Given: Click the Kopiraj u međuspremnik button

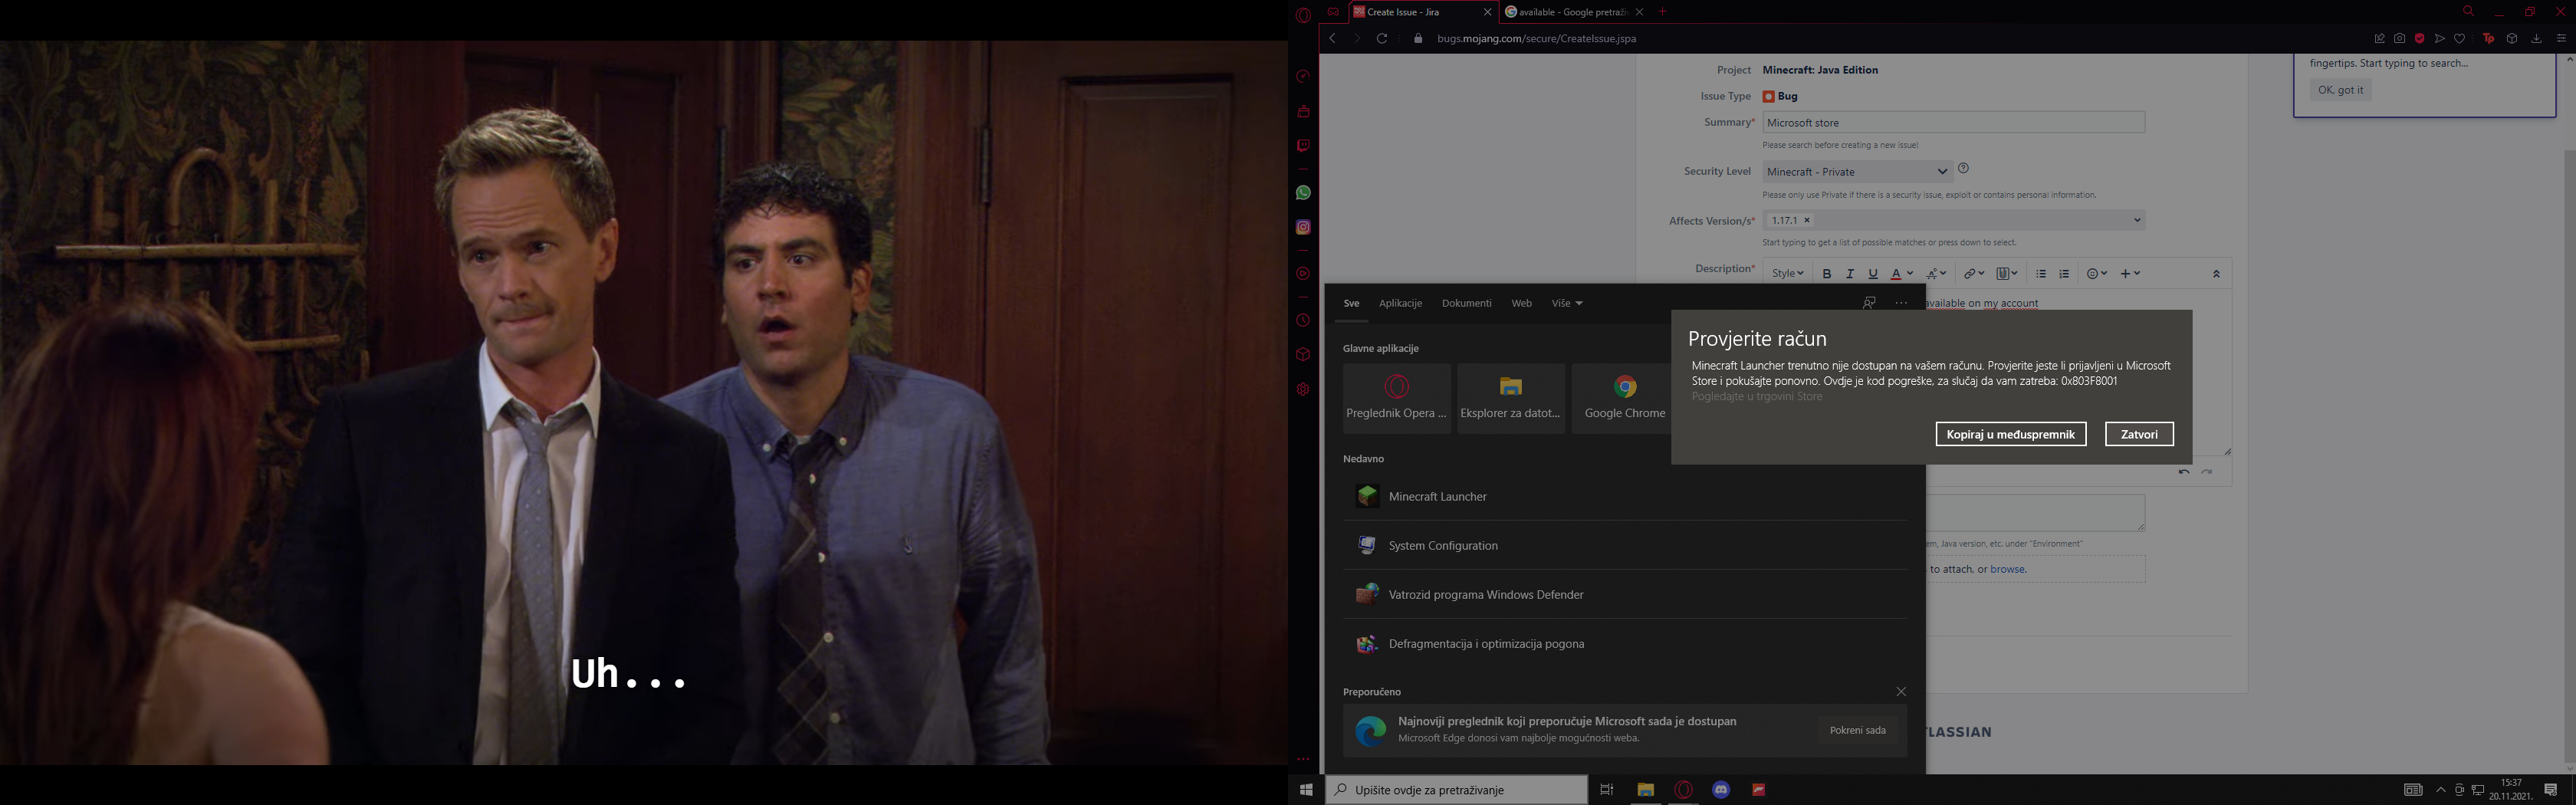Looking at the screenshot, I should coord(2011,434).
